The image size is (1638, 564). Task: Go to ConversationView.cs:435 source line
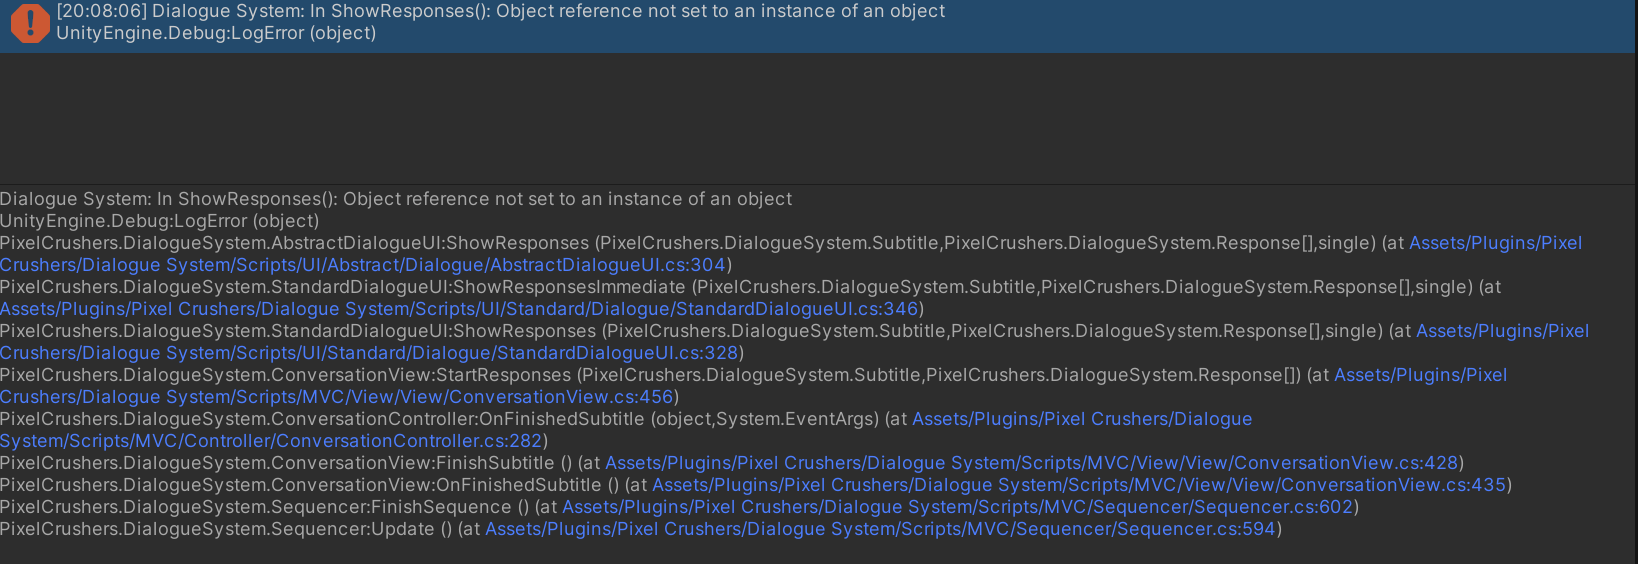(x=1079, y=485)
